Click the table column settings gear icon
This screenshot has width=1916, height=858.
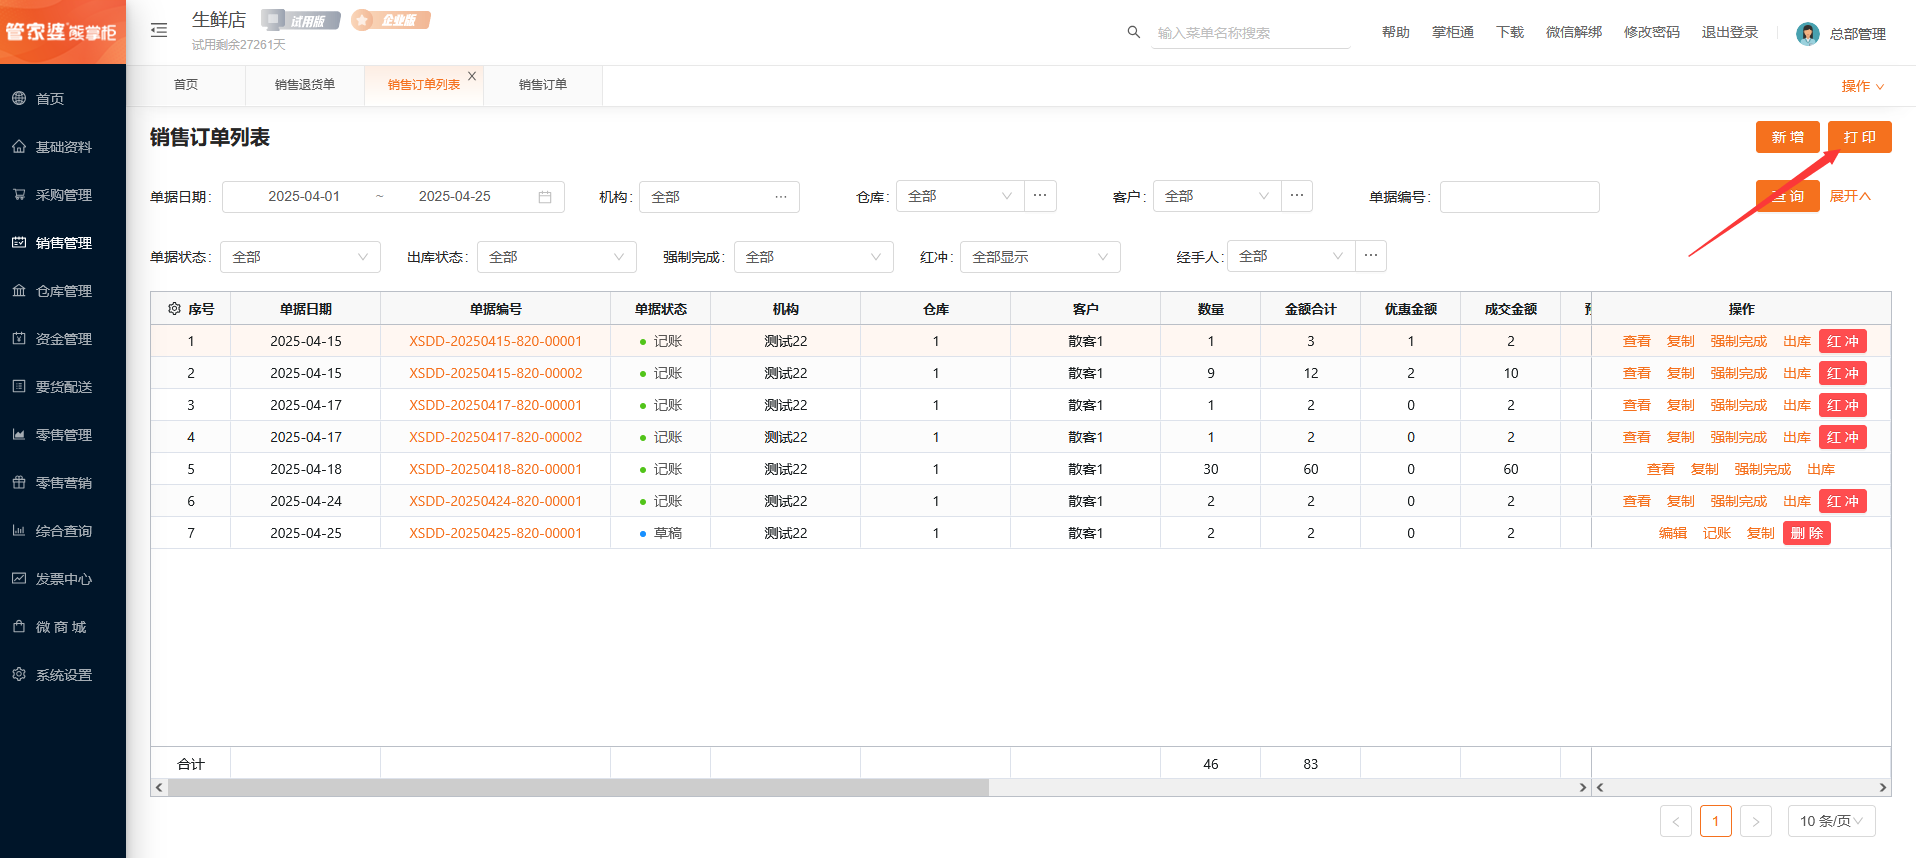pyautogui.click(x=174, y=309)
